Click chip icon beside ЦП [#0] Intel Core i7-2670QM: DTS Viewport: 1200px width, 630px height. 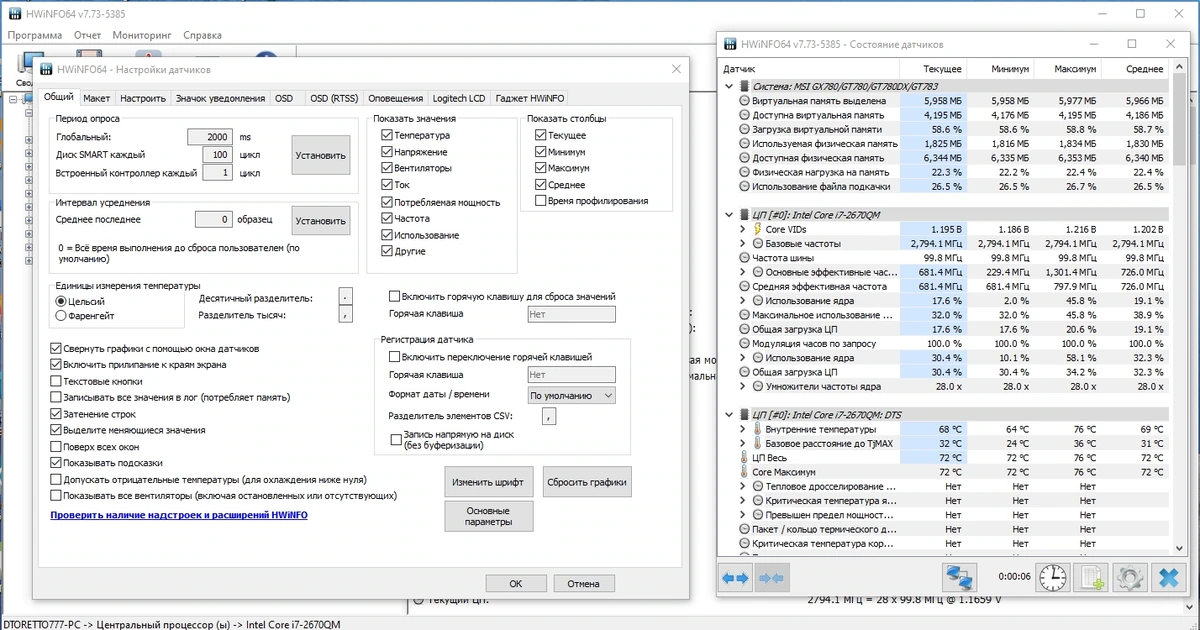[x=745, y=415]
